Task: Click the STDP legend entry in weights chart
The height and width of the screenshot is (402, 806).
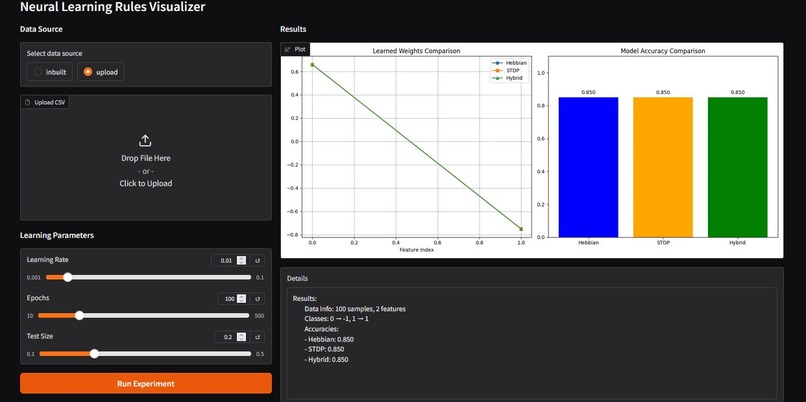Action: coord(505,70)
